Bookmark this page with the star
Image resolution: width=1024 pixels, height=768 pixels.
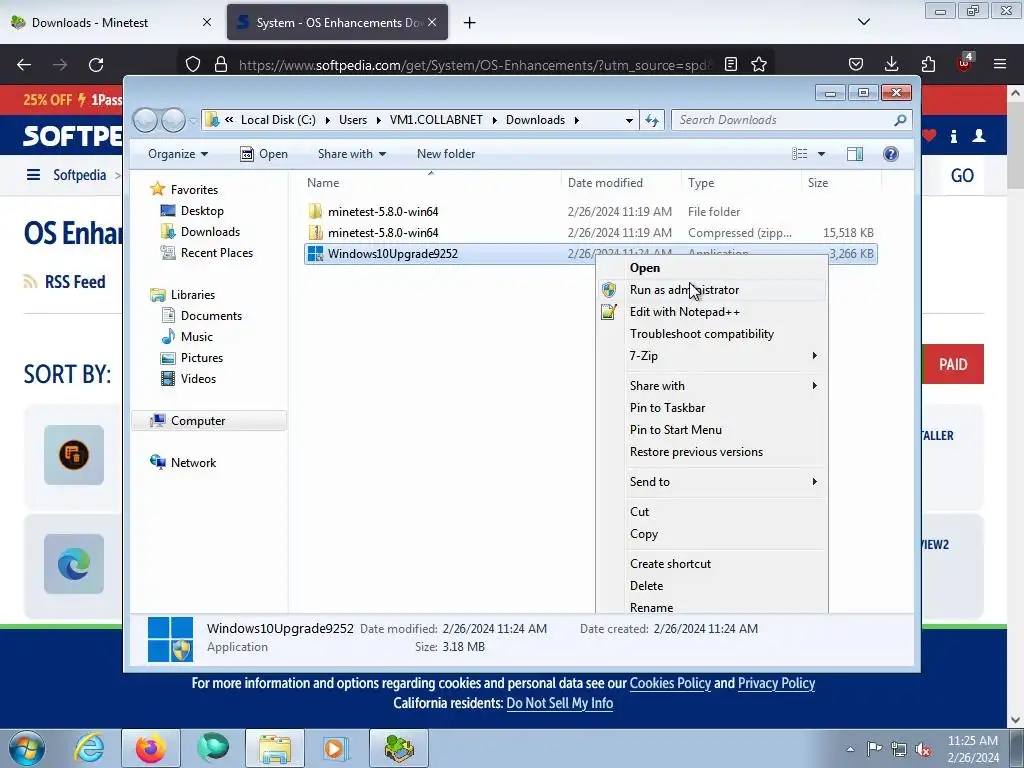pos(759,65)
